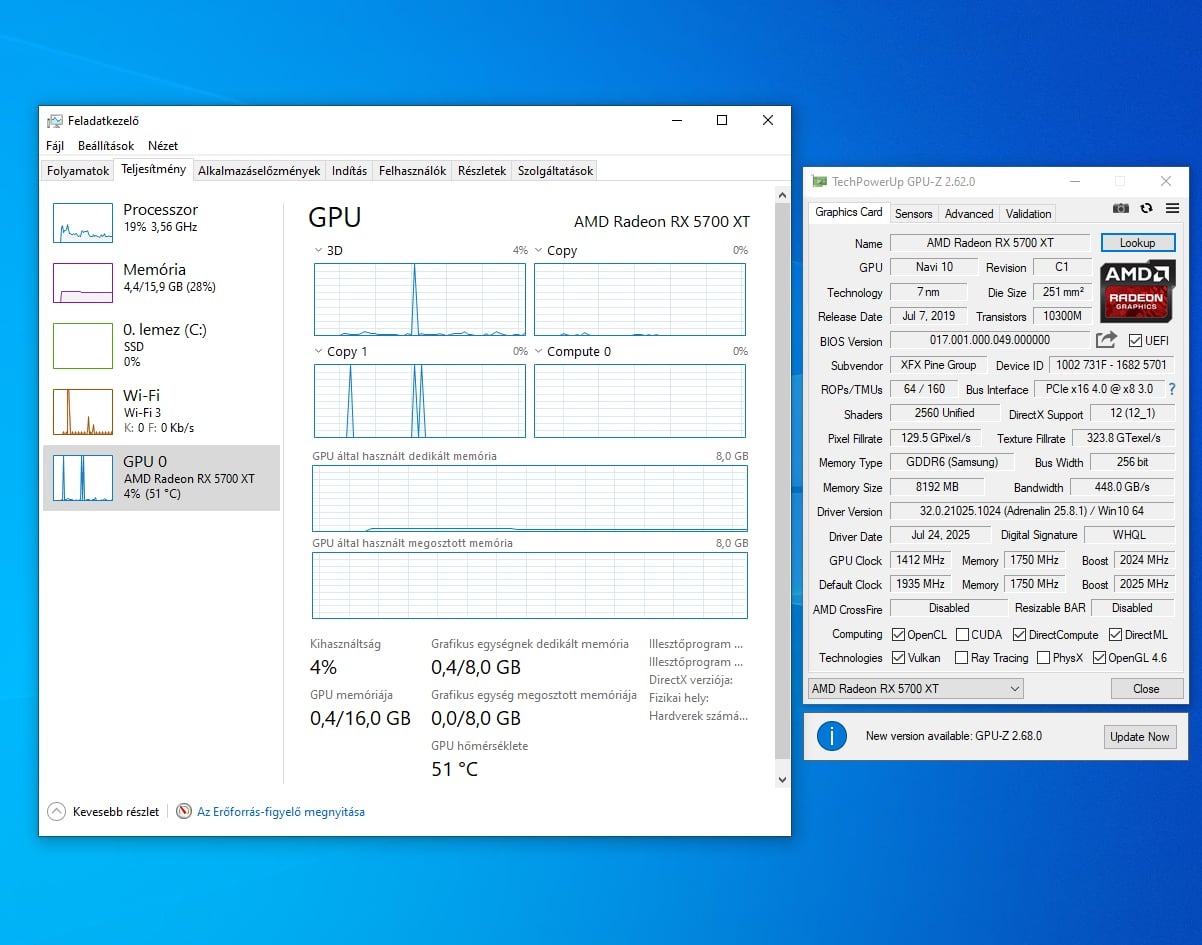Click Memory Type GDDR6 (Samsung) field
The width and height of the screenshot is (1202, 945).
pyautogui.click(x=951, y=462)
